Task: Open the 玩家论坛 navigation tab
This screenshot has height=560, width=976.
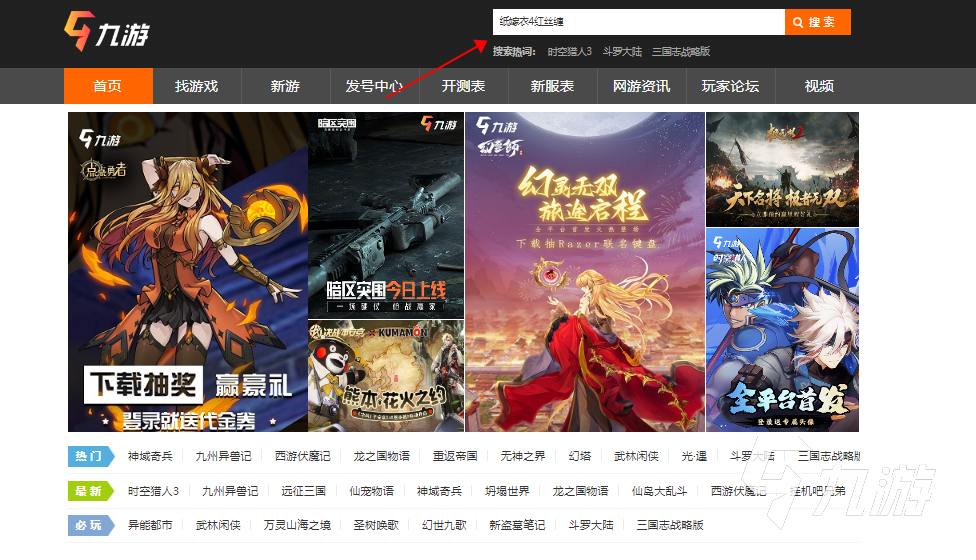Action: [730, 86]
